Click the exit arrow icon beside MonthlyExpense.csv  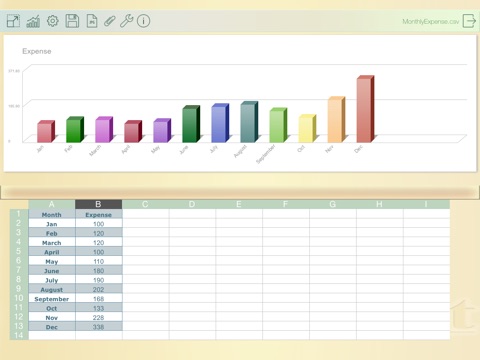point(469,21)
